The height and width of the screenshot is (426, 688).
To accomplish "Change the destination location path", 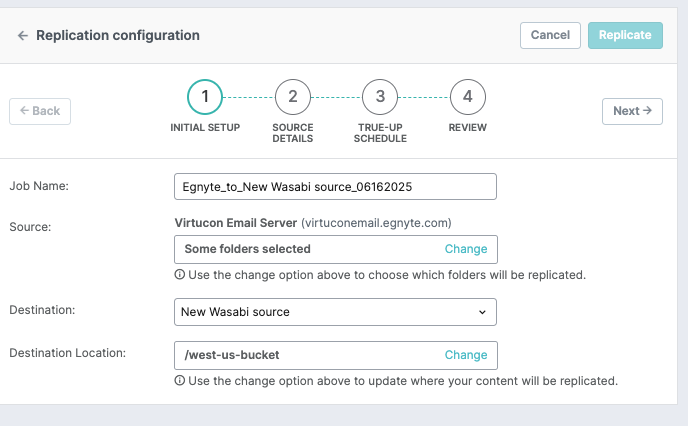I will 466,355.
